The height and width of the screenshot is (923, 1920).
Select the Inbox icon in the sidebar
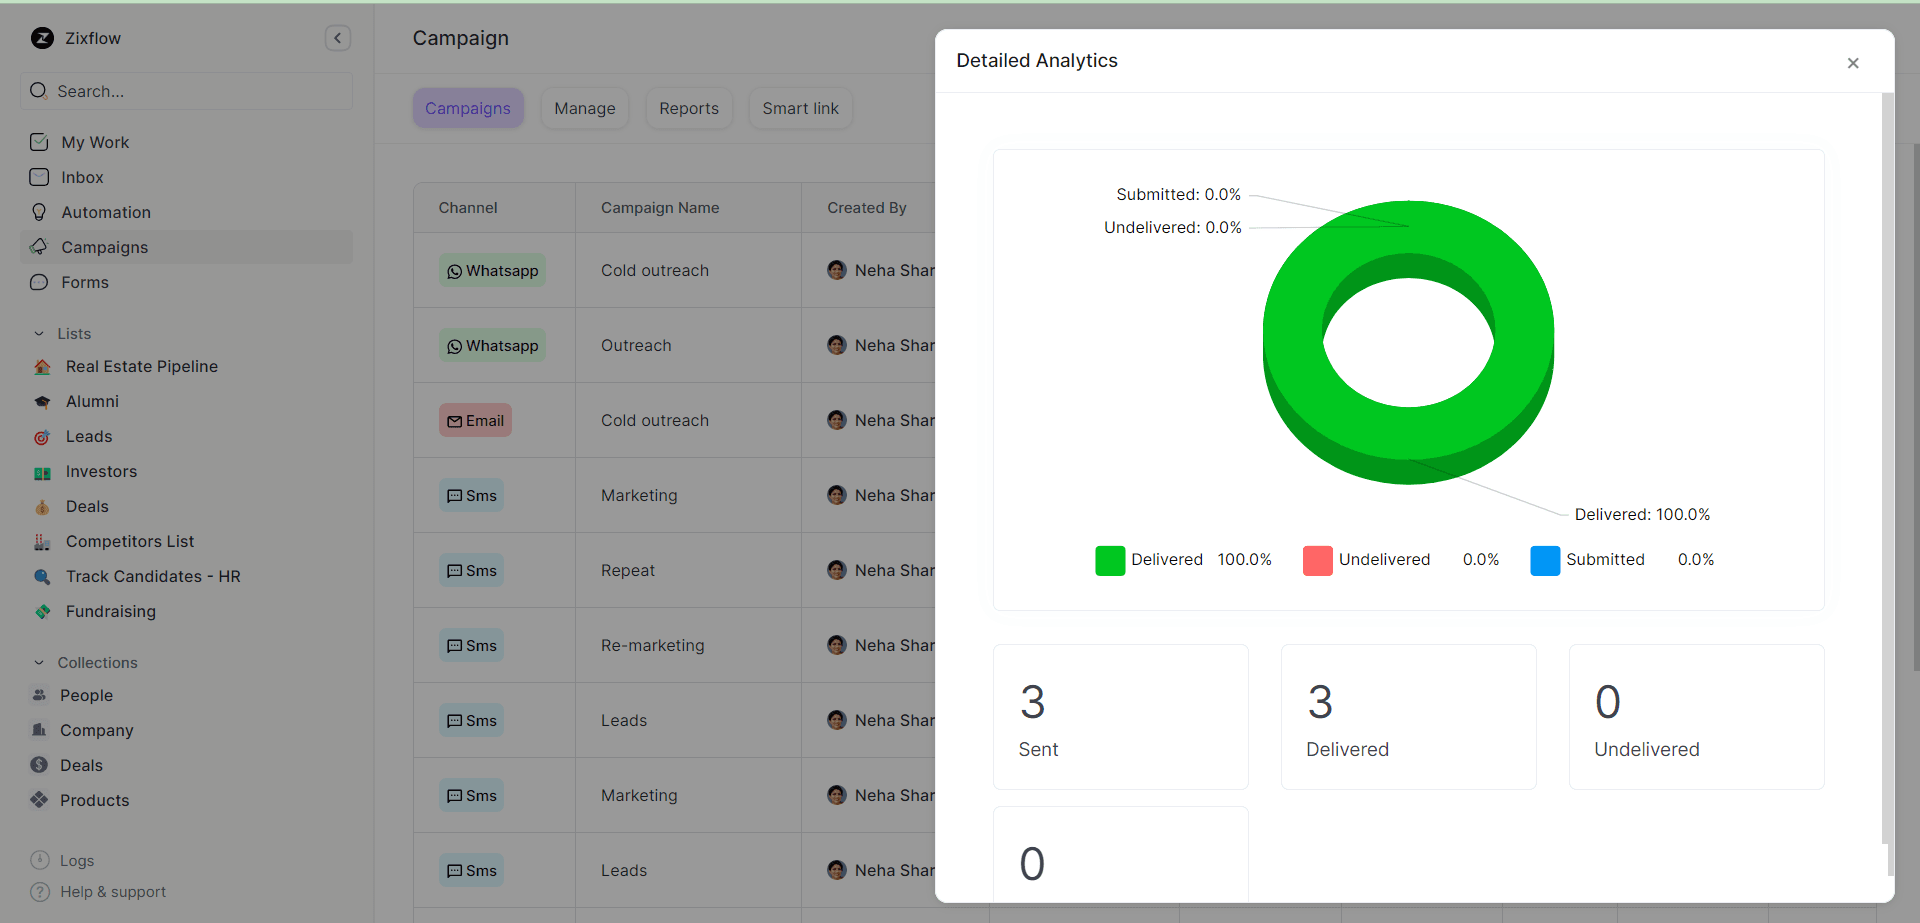click(39, 177)
